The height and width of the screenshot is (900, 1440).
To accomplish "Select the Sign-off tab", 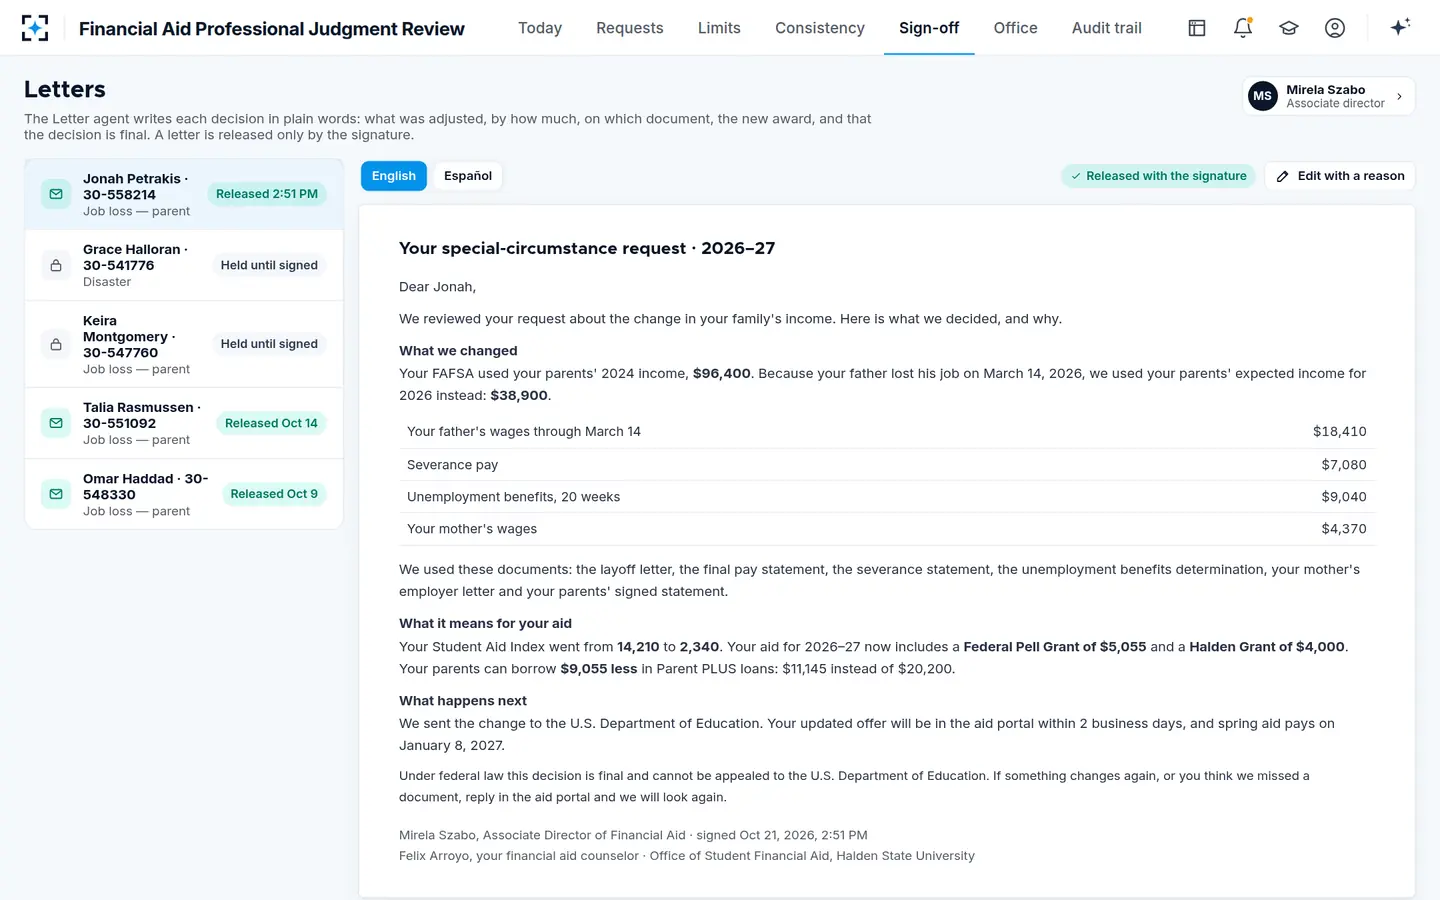I will [929, 28].
